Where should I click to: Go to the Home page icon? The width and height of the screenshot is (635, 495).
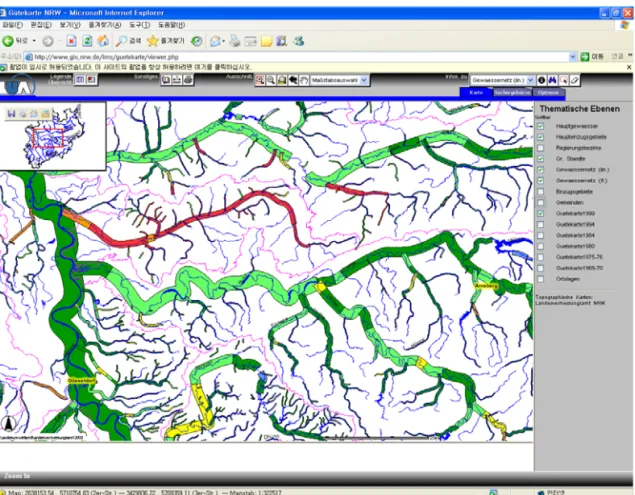[x=103, y=41]
